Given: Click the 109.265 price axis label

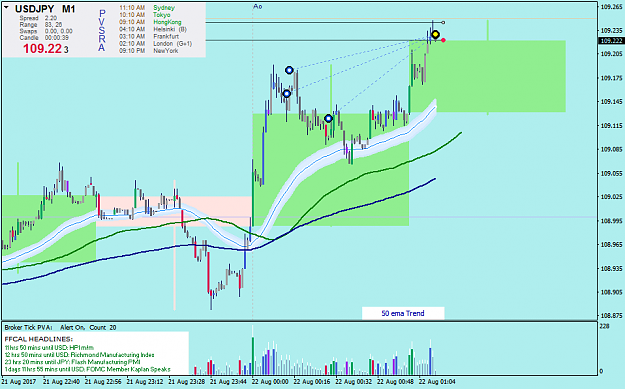Looking at the screenshot, I should (x=611, y=7).
